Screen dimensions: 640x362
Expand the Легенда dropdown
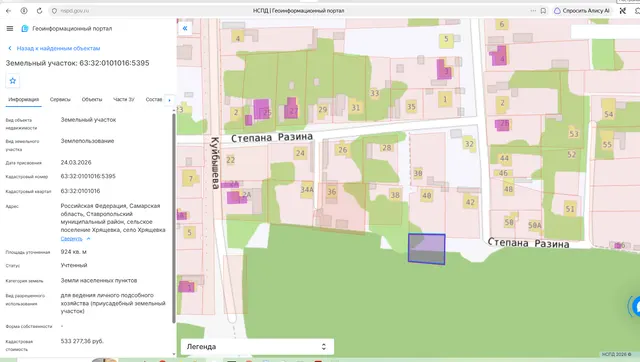[257, 347]
